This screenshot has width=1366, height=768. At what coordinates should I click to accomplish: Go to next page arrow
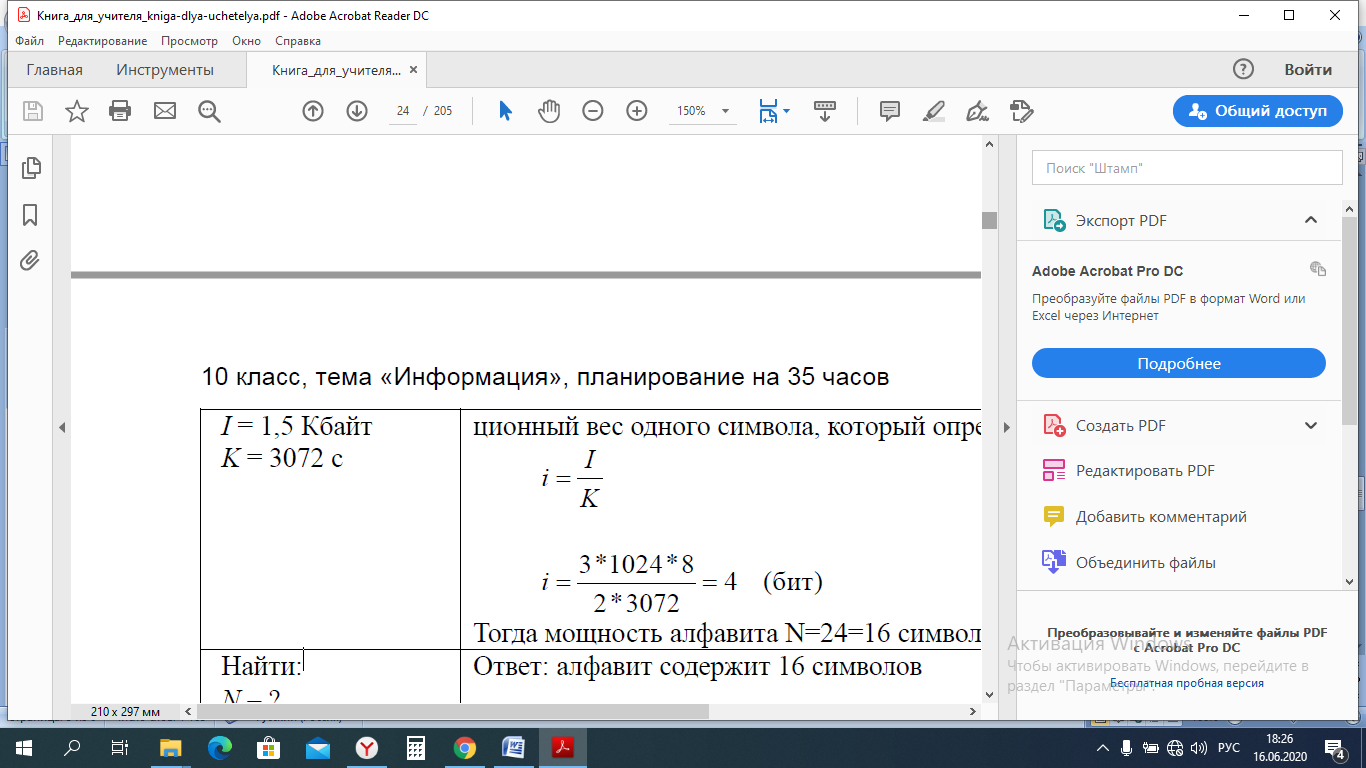click(357, 111)
